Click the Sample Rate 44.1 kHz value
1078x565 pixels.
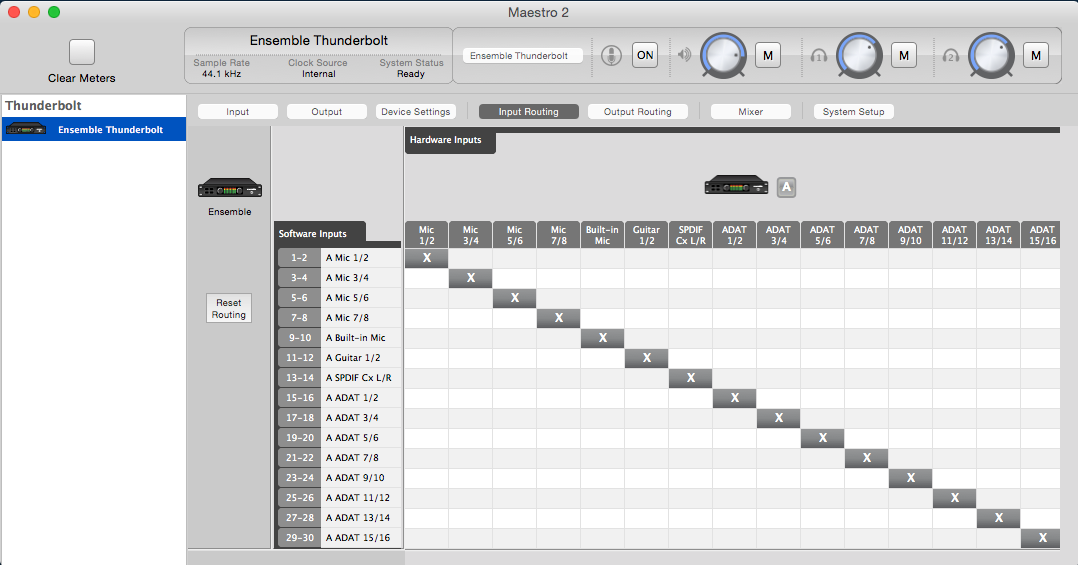pyautogui.click(x=221, y=74)
